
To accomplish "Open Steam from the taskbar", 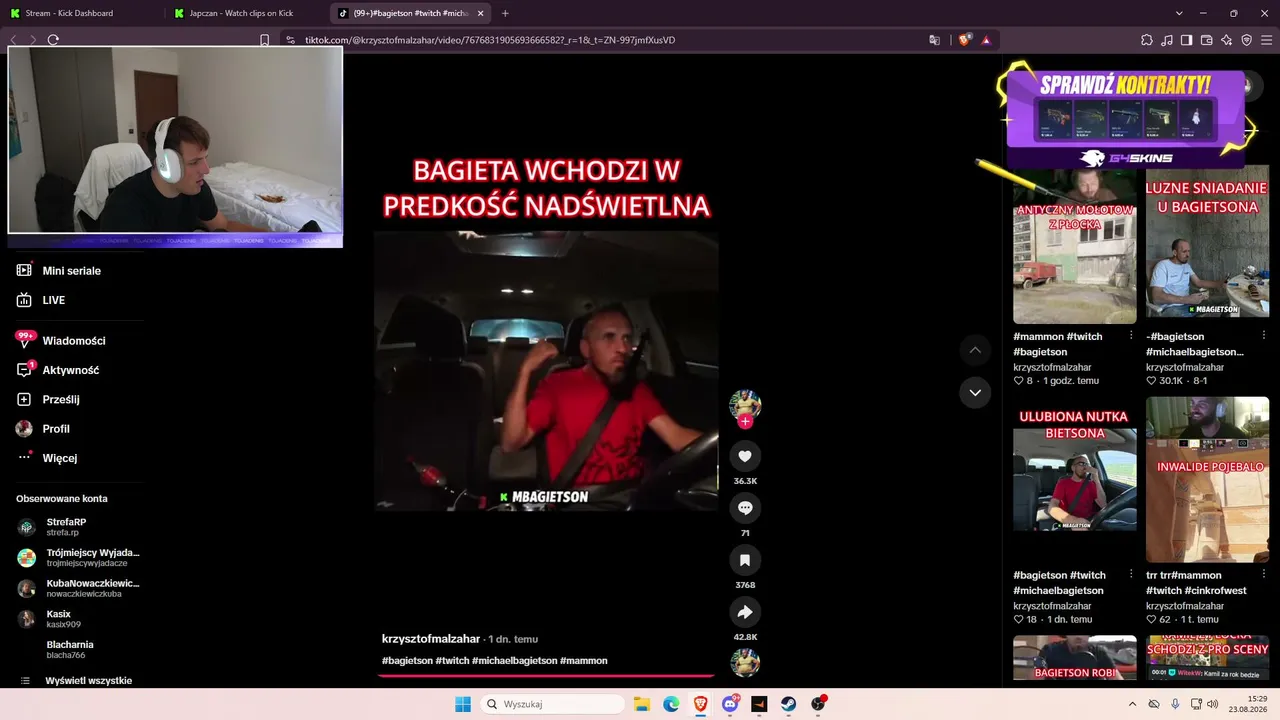I will pyautogui.click(x=789, y=704).
